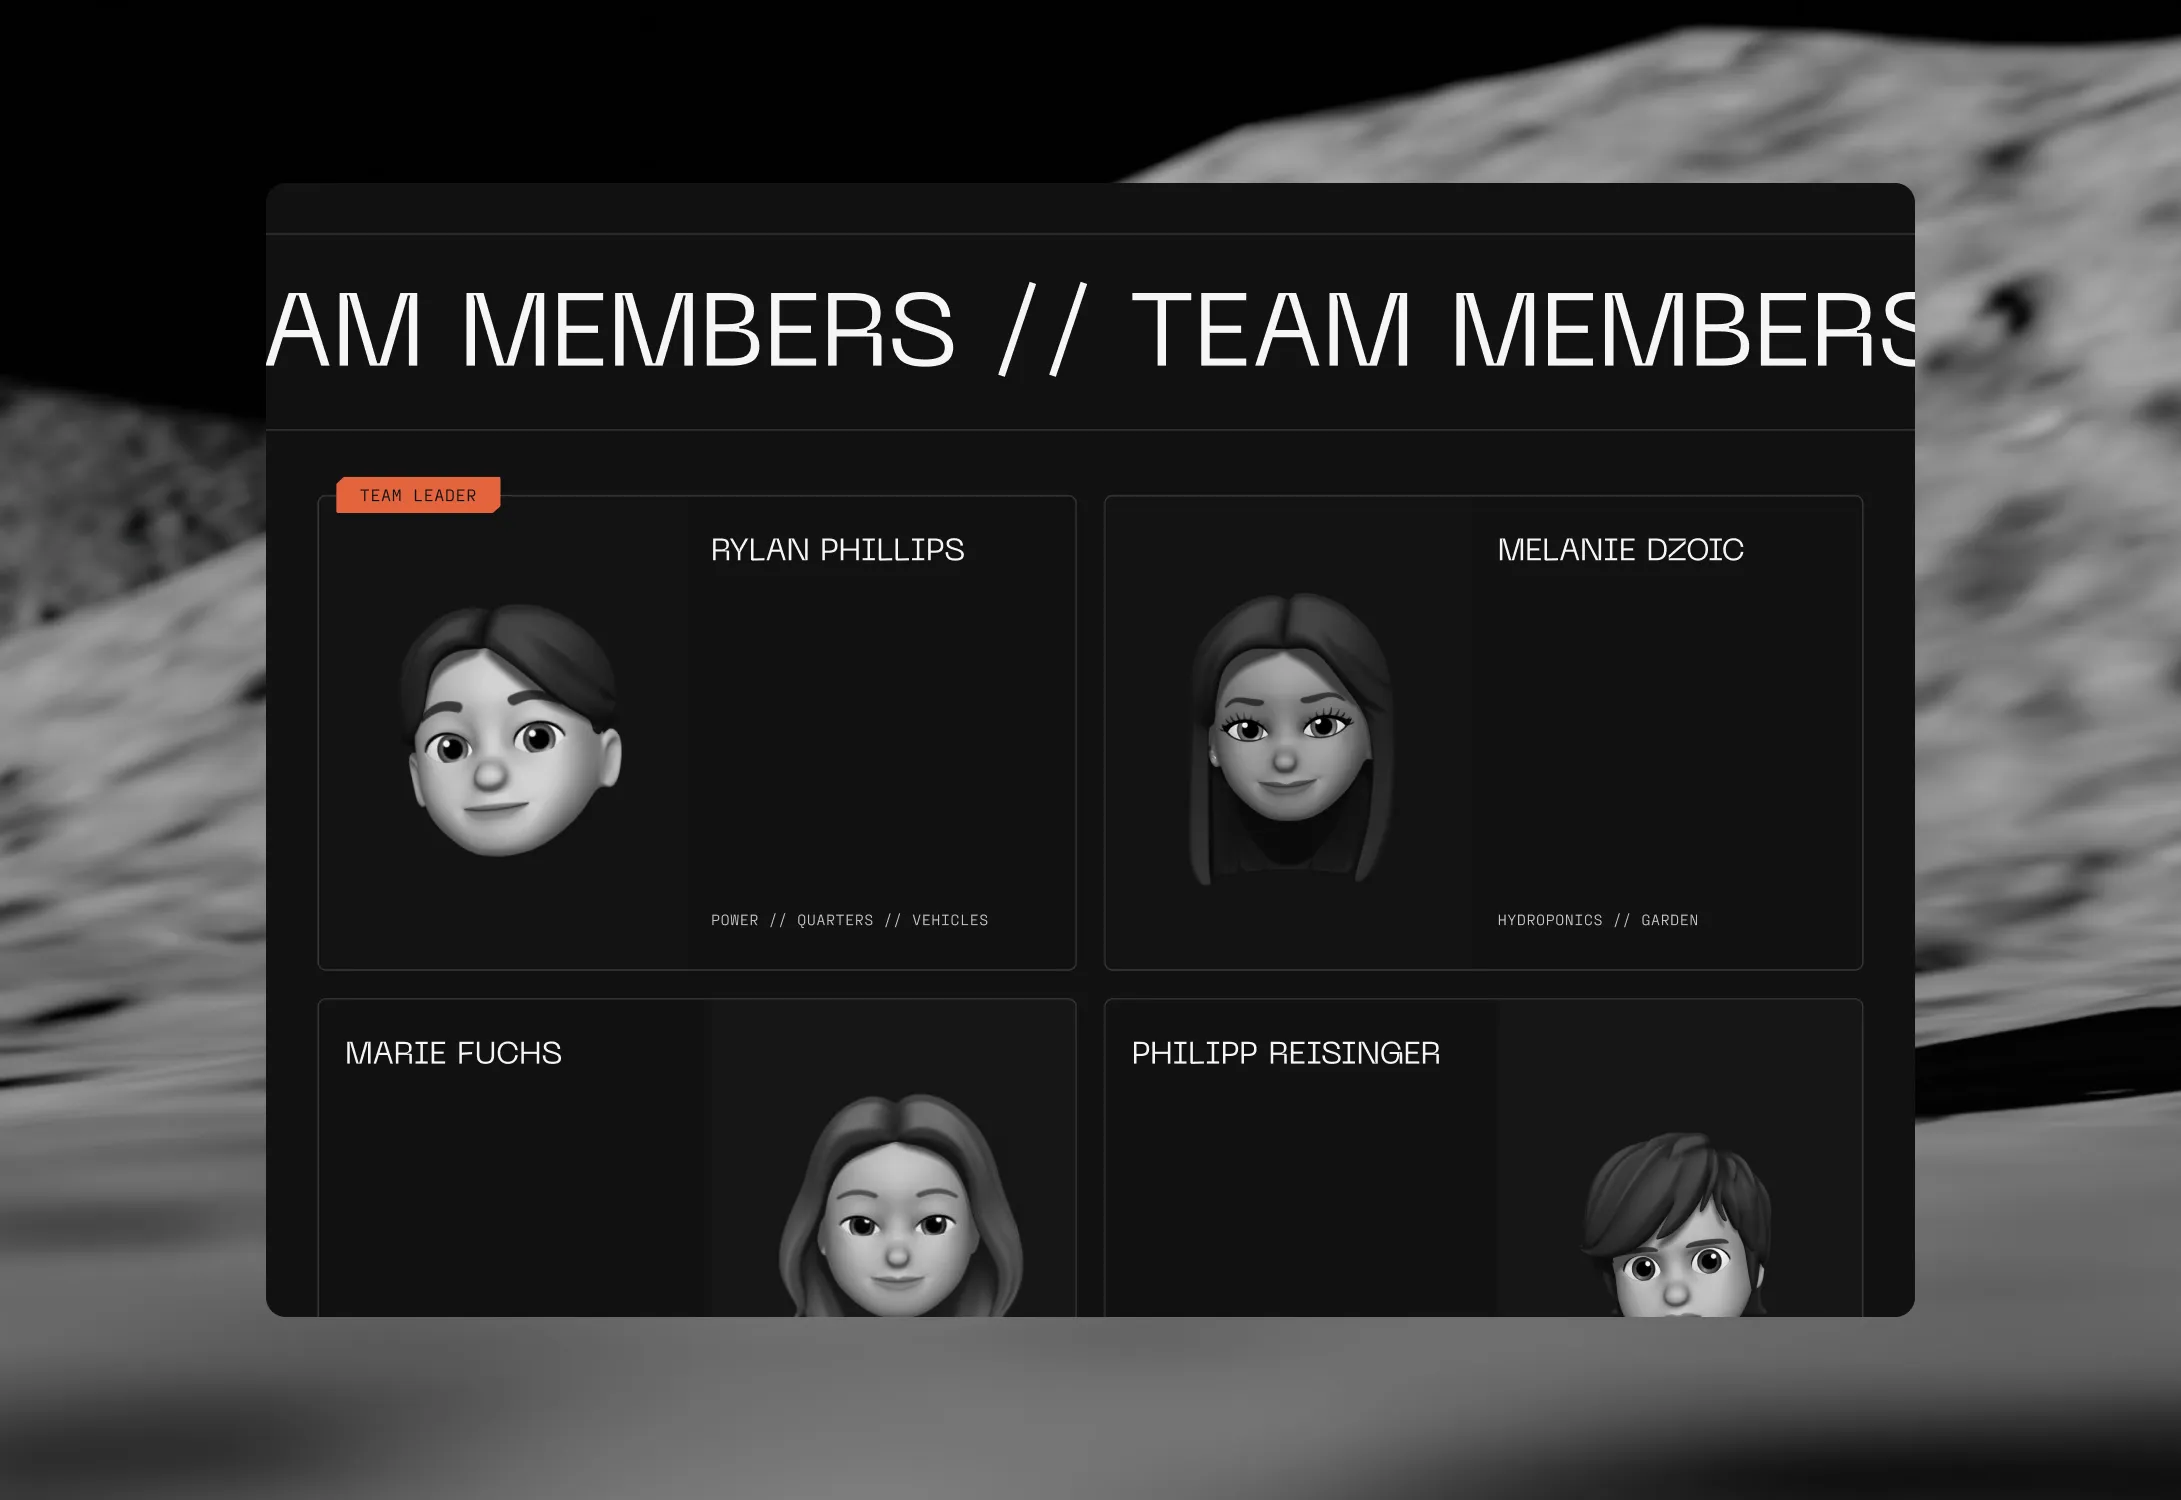Click the separator between HYDROPONICS and GARDEN
This screenshot has width=2181, height=1500.
(x=1621, y=920)
